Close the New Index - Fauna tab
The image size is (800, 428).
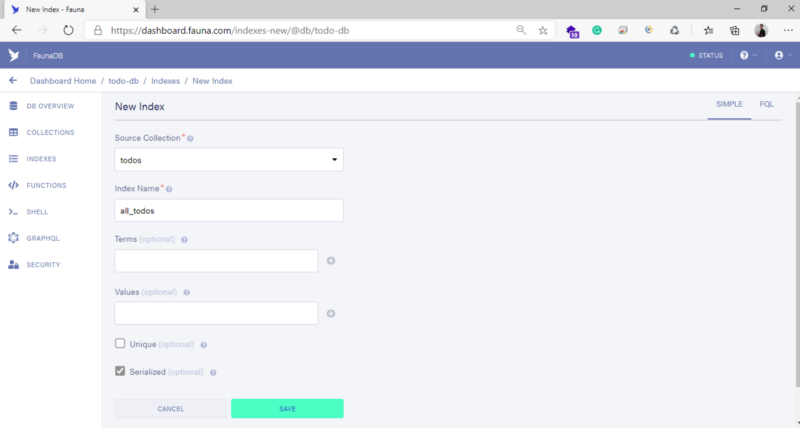tap(136, 10)
